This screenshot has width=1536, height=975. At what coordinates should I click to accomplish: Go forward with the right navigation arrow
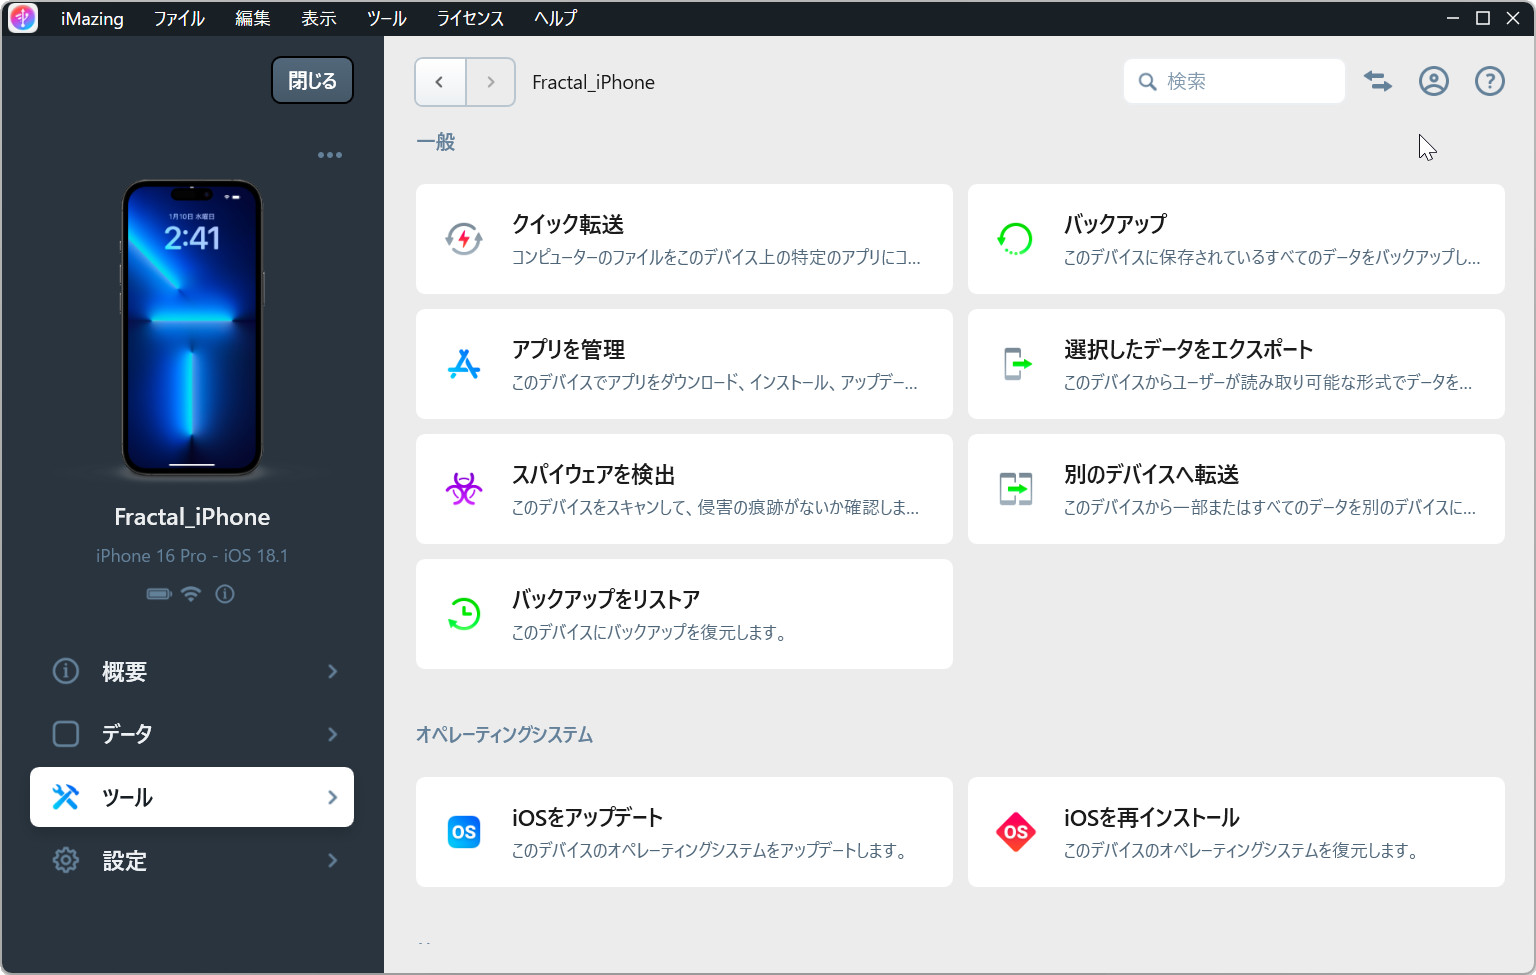pos(490,82)
